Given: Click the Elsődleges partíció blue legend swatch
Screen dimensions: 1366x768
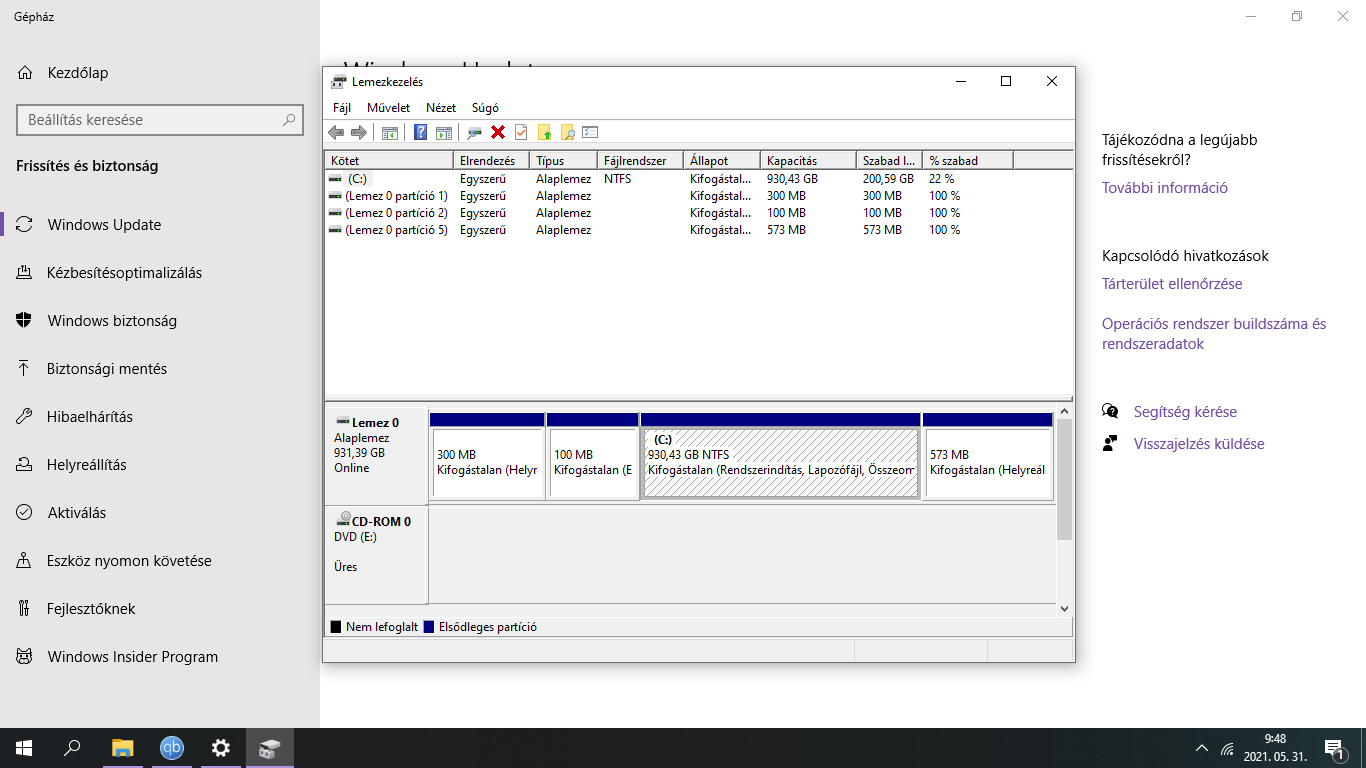Looking at the screenshot, I should coord(429,627).
